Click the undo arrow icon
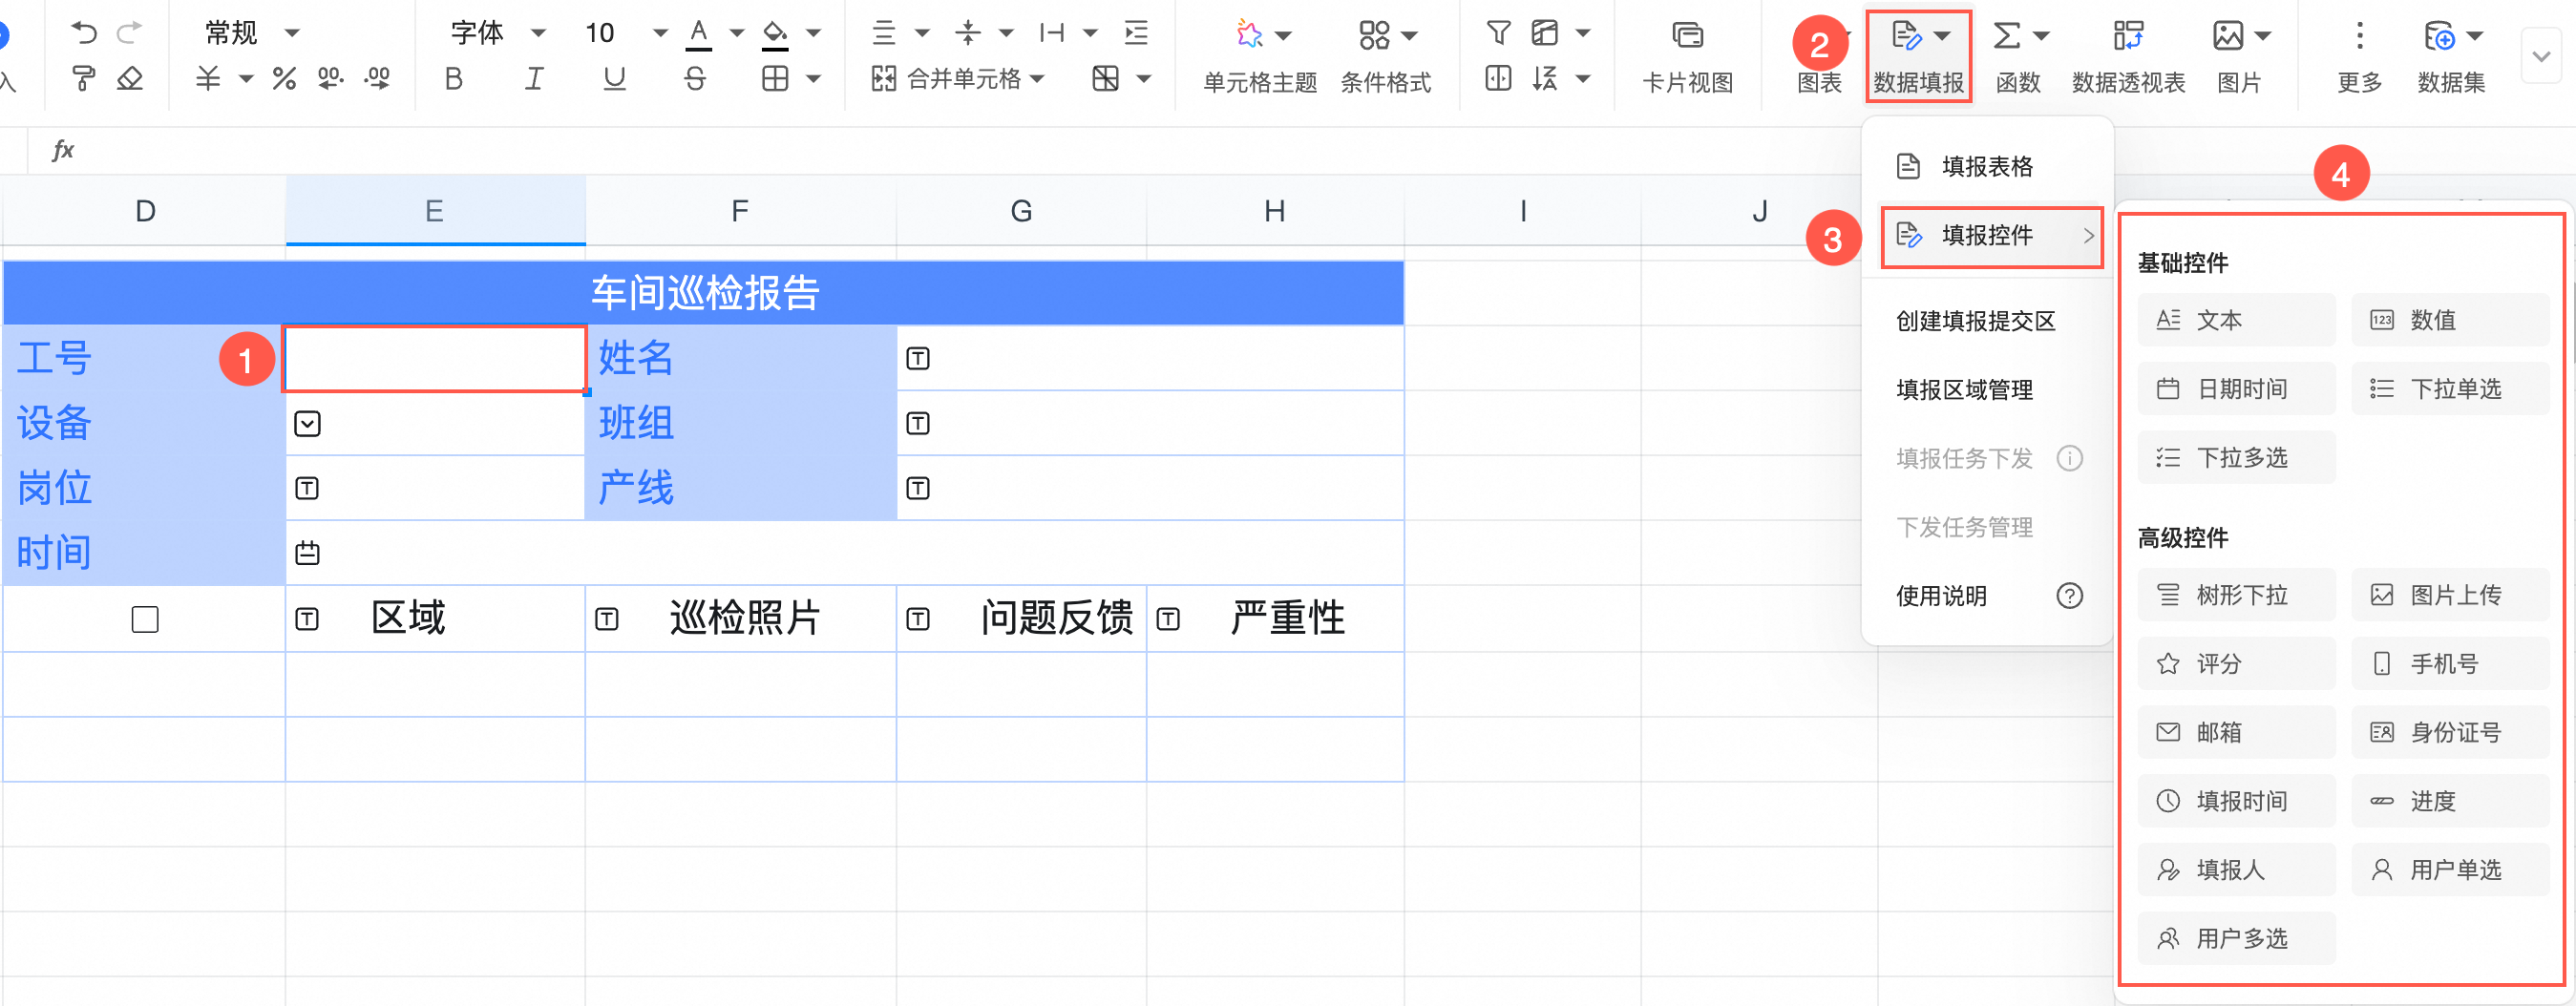This screenshot has height=1006, width=2576. point(84,33)
